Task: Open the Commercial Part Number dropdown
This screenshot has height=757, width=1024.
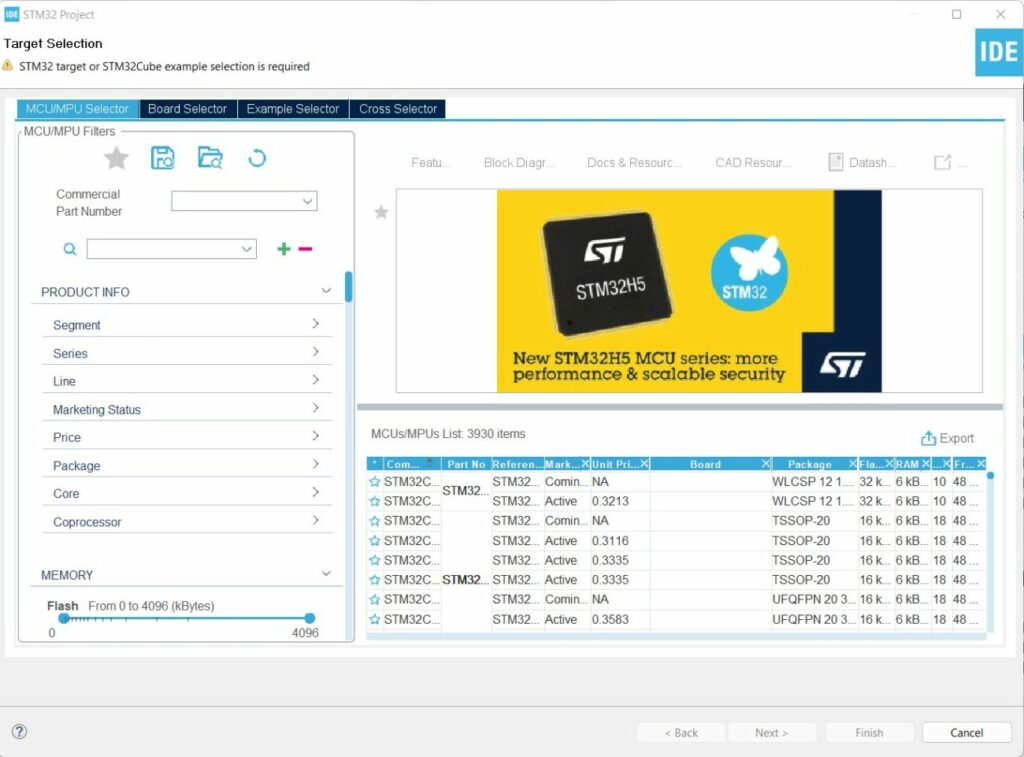Action: pos(307,202)
